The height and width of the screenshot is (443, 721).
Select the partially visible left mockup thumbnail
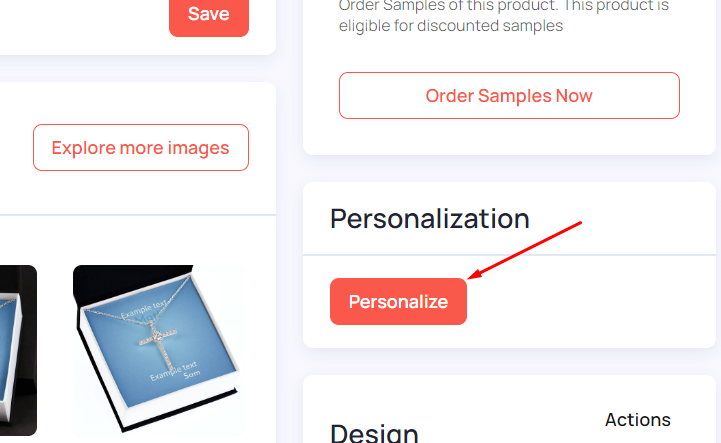point(18,350)
